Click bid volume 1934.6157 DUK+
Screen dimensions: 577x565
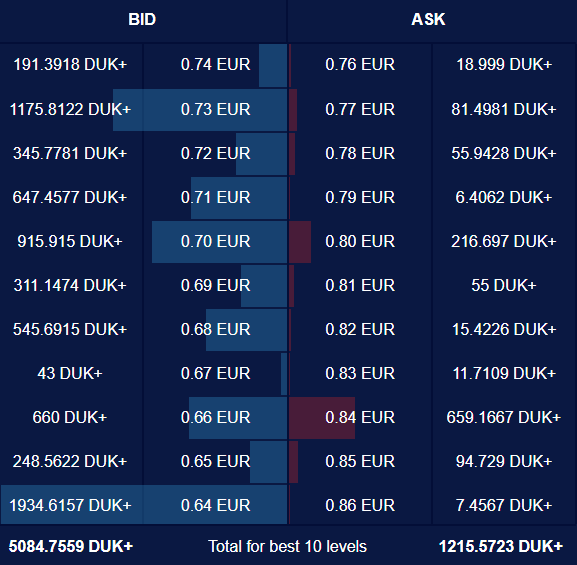point(70,505)
